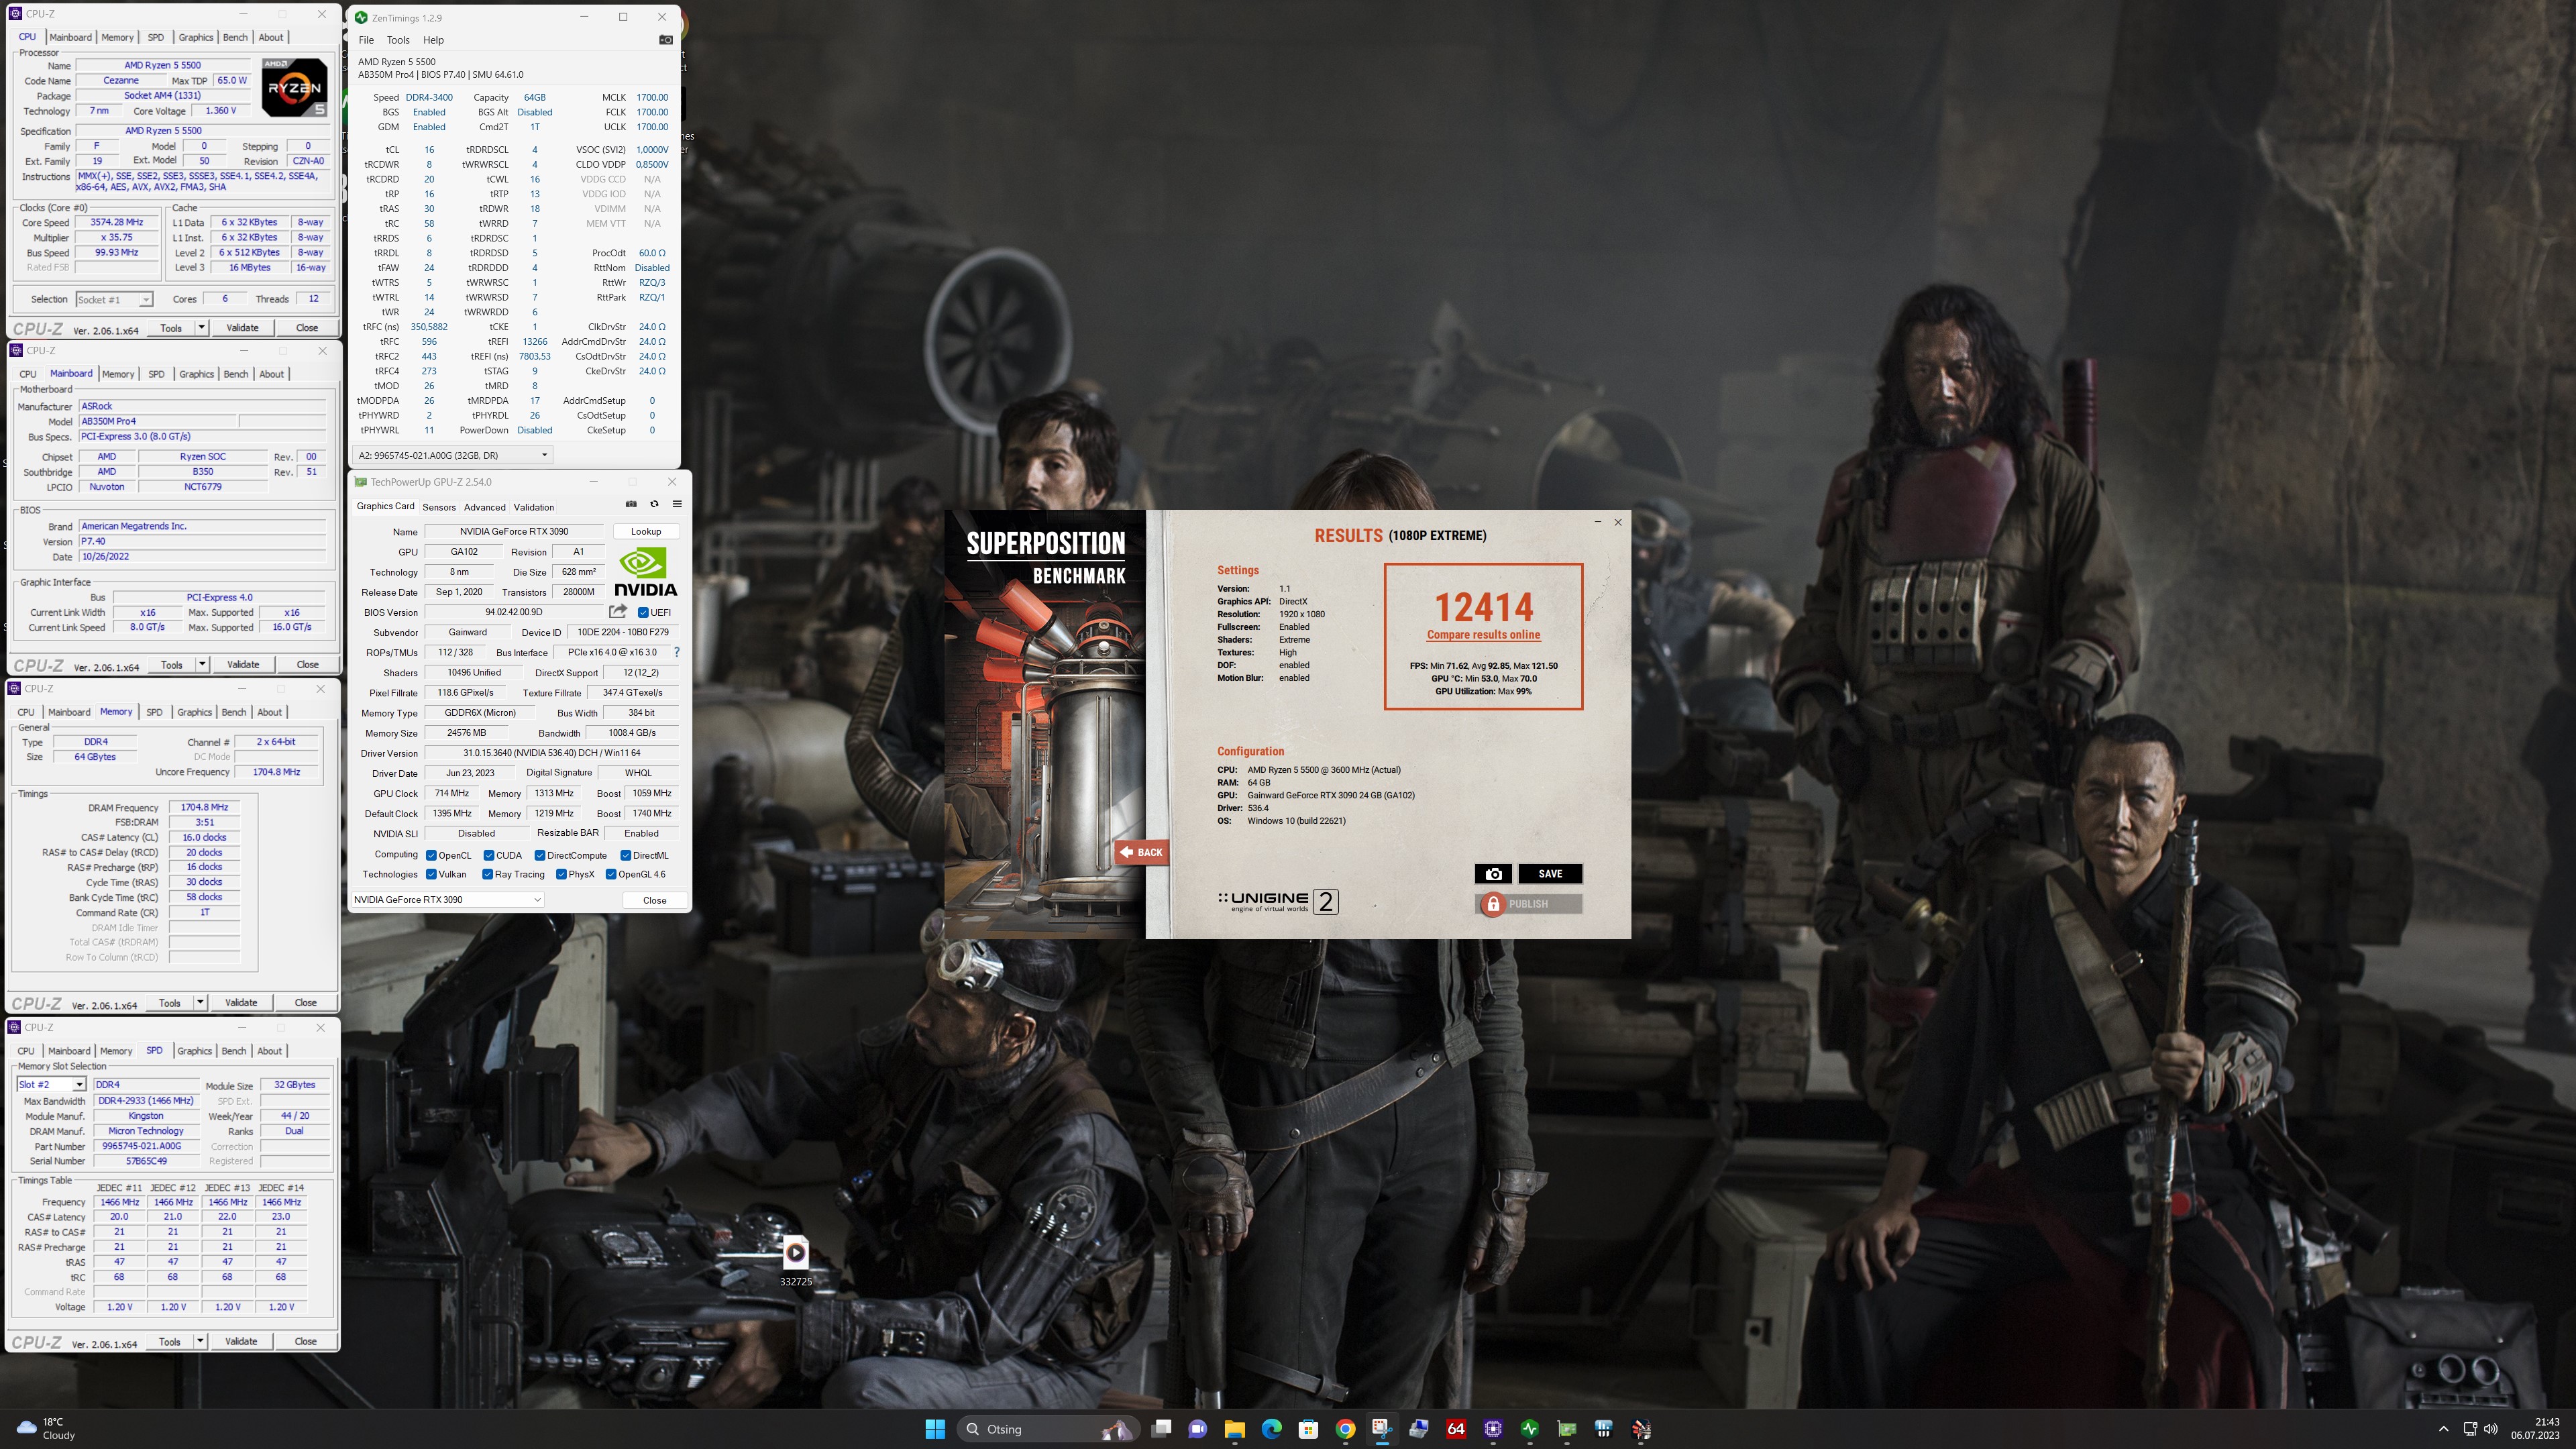The image size is (2576, 1449).
Task: Toggle the PhysX checkbox
Action: 561,874
